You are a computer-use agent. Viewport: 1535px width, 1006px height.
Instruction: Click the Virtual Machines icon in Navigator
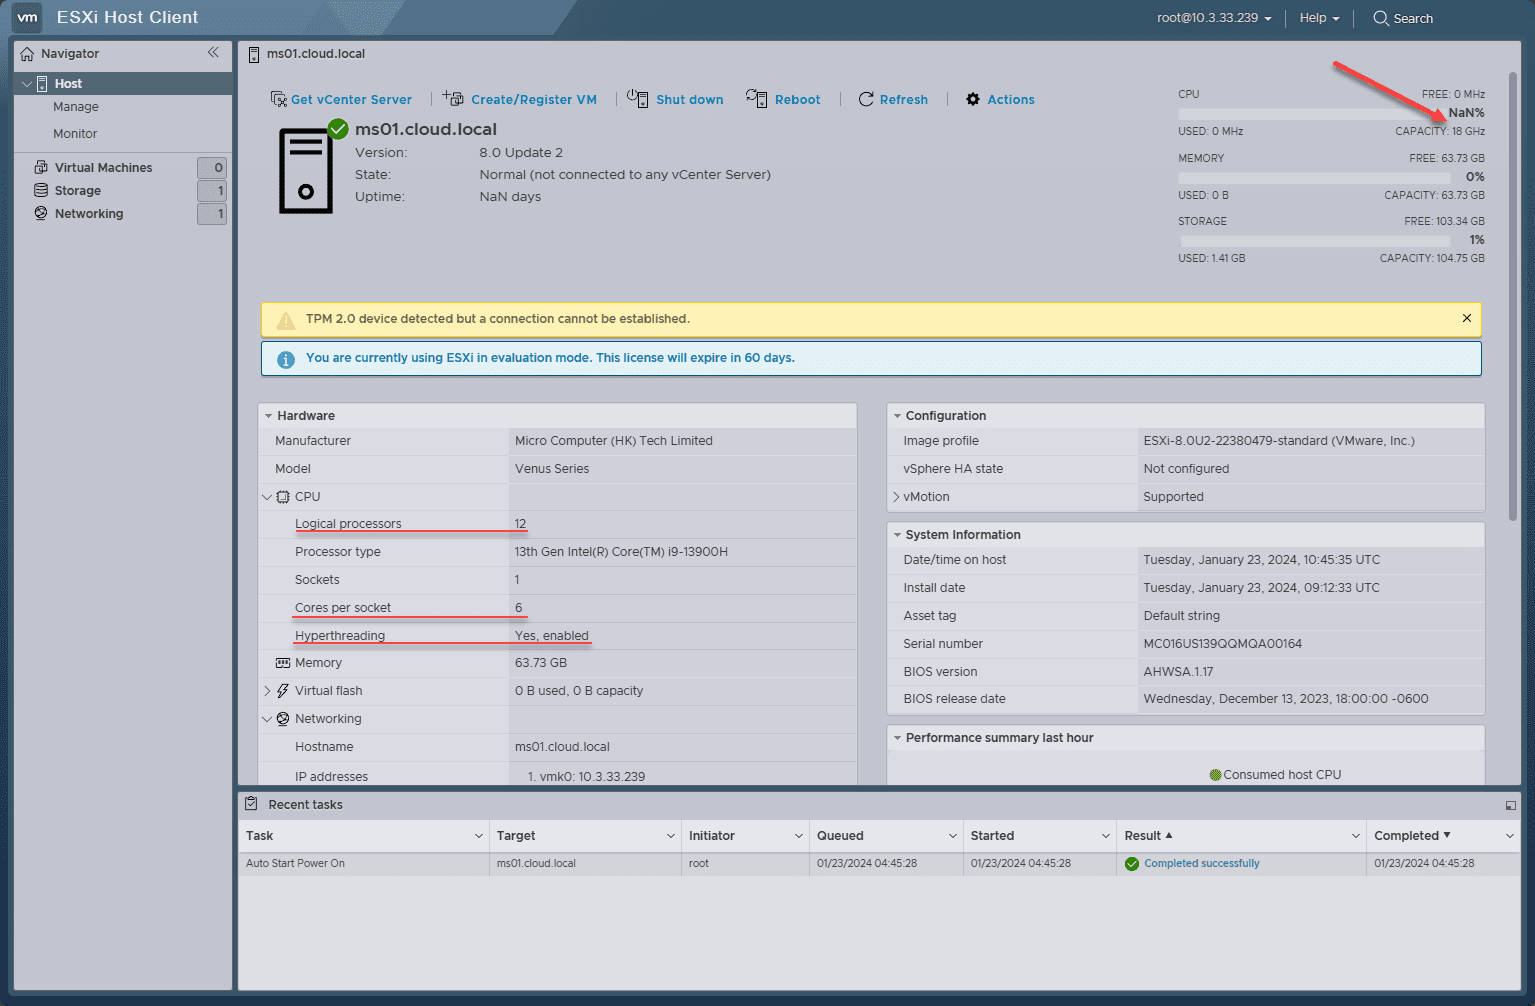(x=41, y=167)
